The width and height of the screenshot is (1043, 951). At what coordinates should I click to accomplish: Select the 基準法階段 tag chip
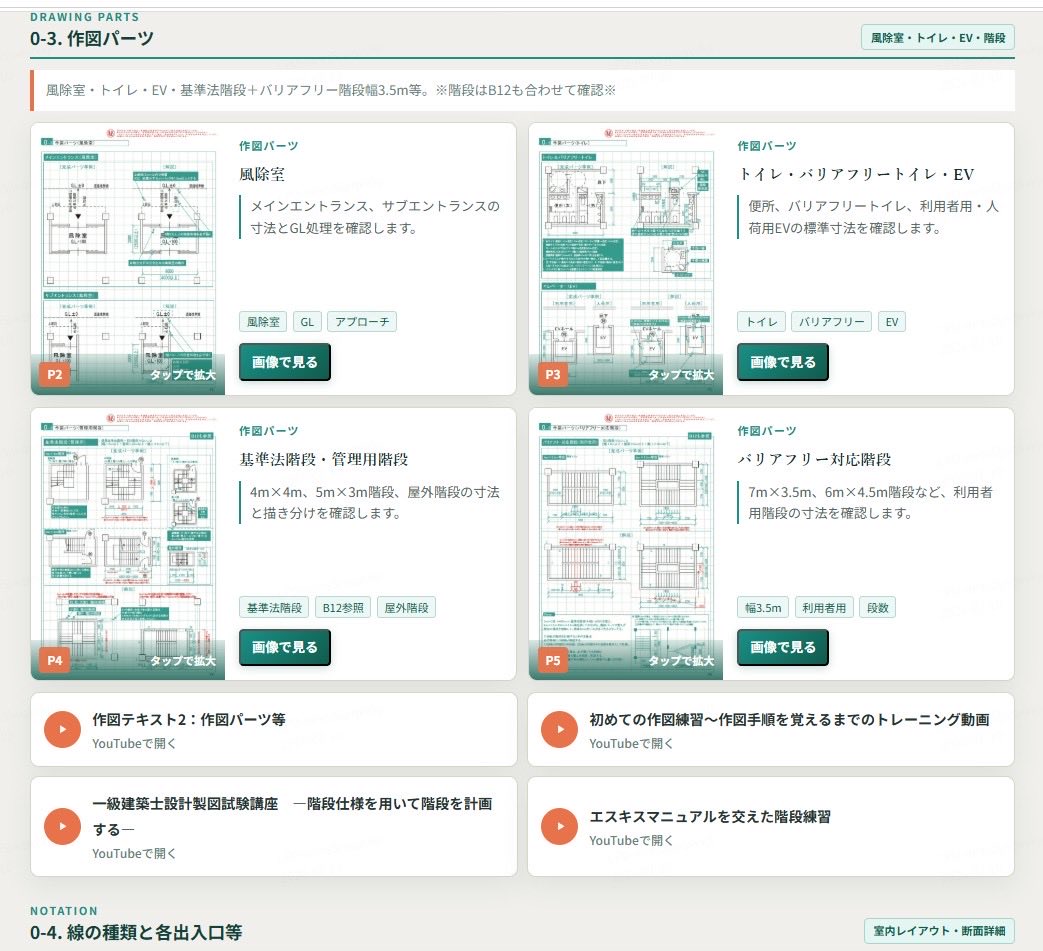(x=274, y=608)
